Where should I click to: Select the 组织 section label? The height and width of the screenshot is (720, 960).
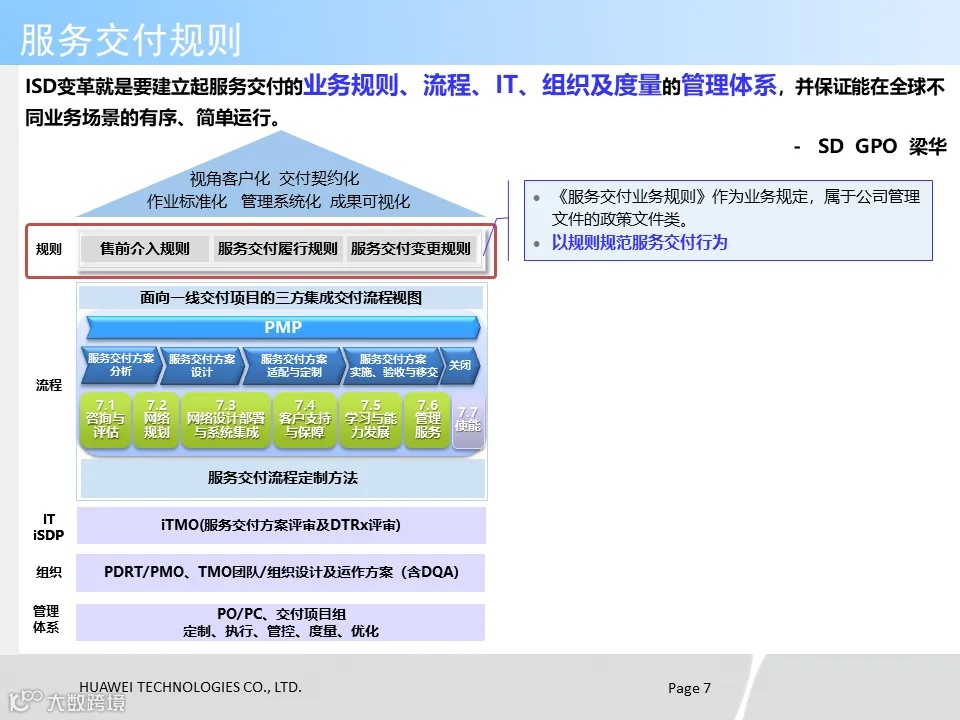tap(48, 572)
